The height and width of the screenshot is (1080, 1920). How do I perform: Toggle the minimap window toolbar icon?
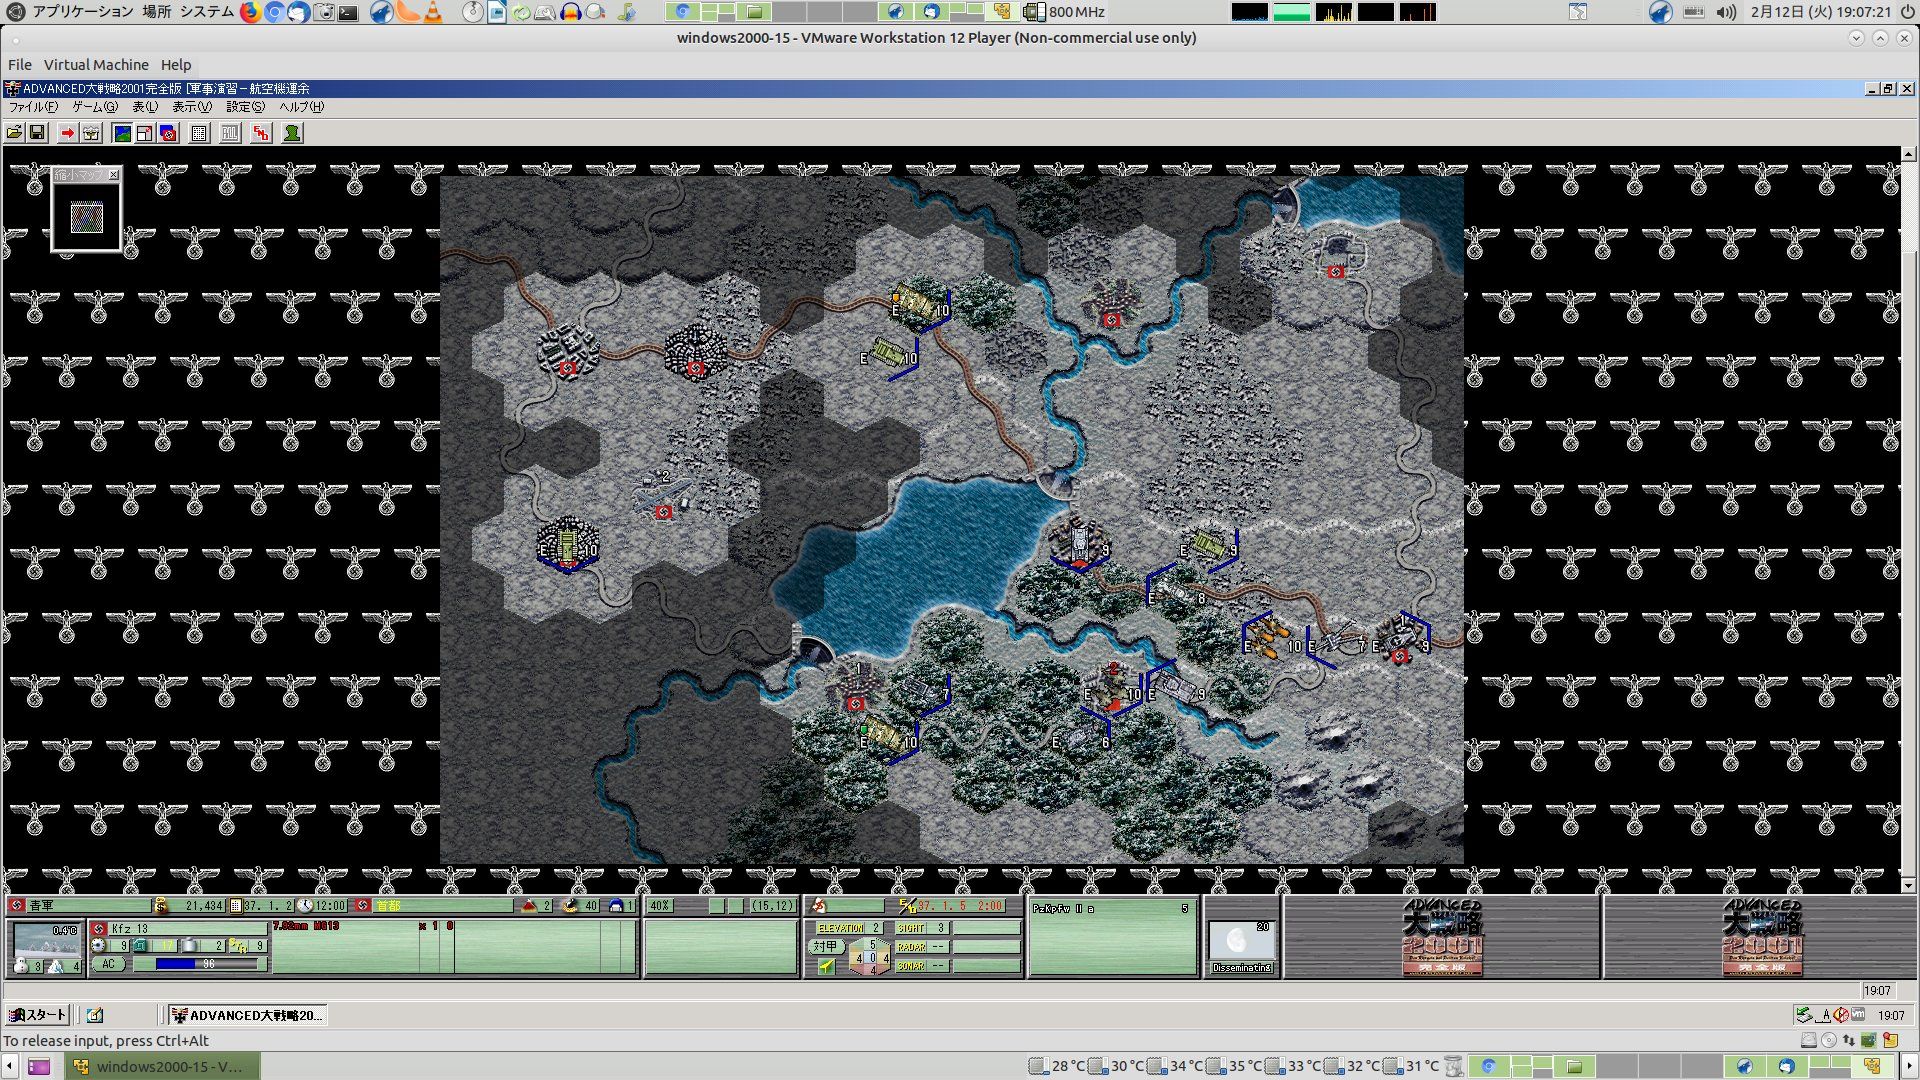pos(145,133)
